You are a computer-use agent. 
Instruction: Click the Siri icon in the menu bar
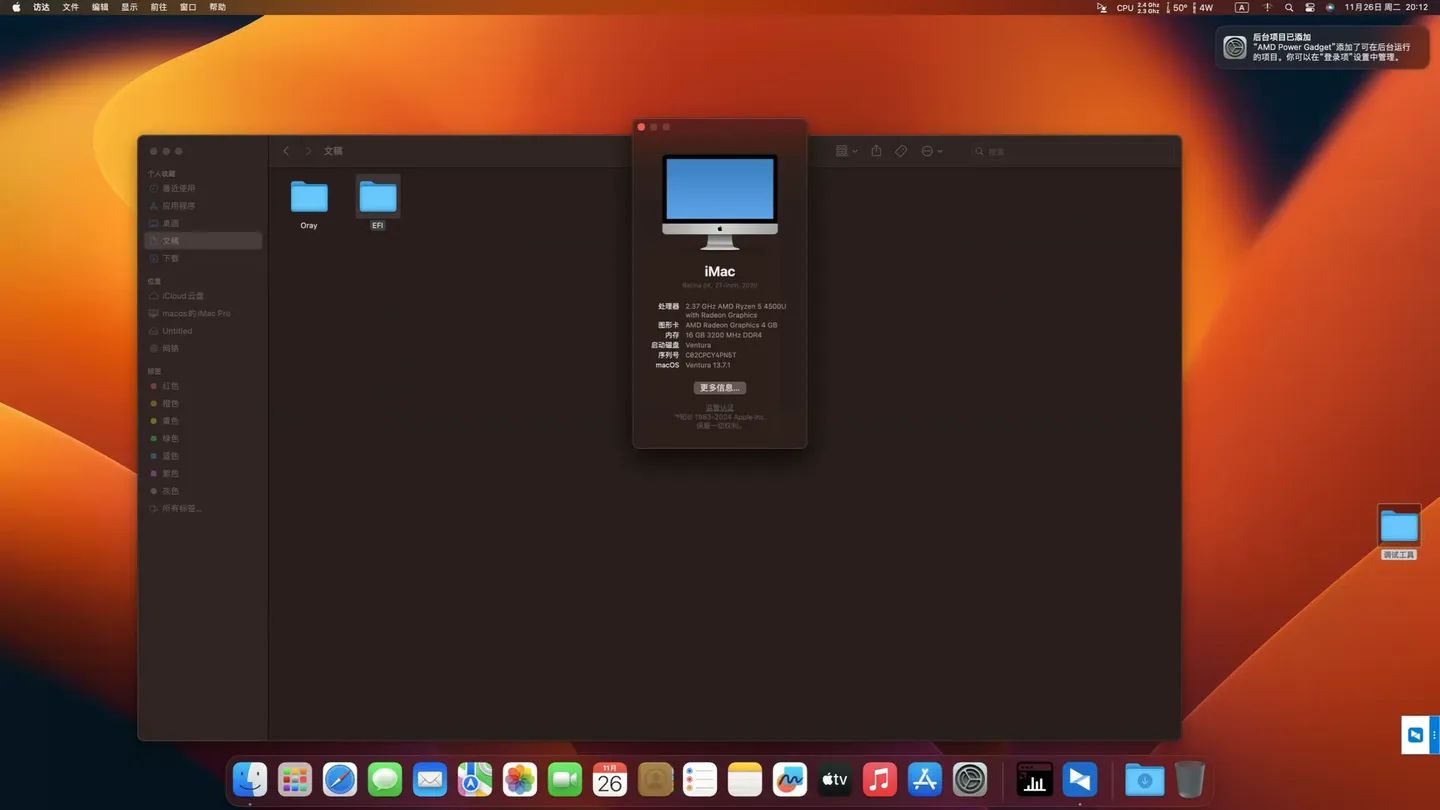click(1330, 7)
